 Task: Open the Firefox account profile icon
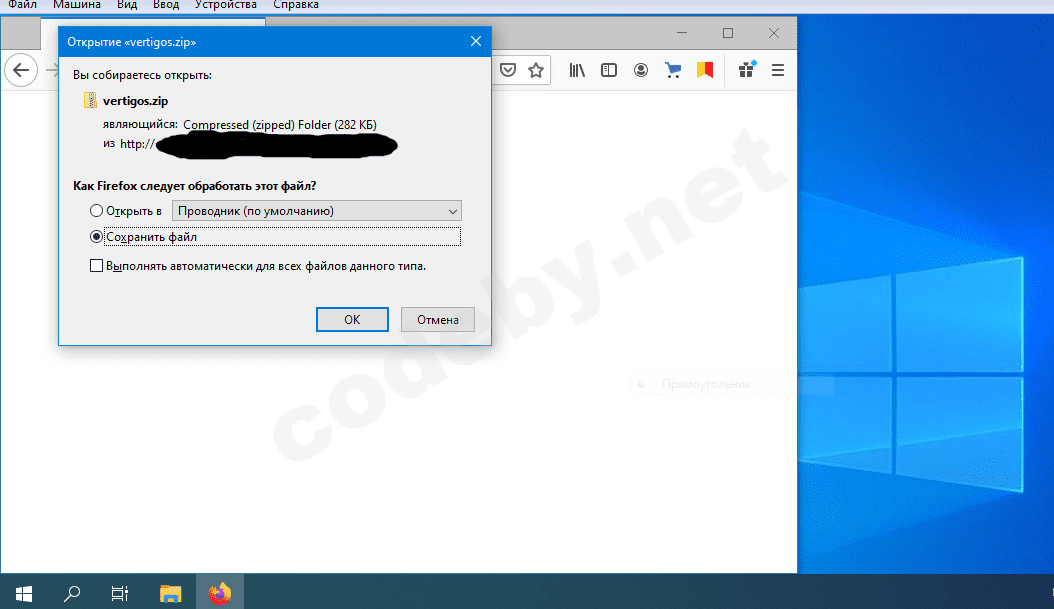pos(641,70)
